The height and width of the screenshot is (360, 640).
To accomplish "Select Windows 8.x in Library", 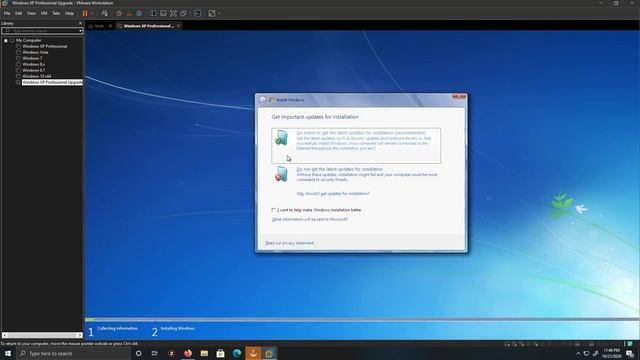I will [x=33, y=64].
